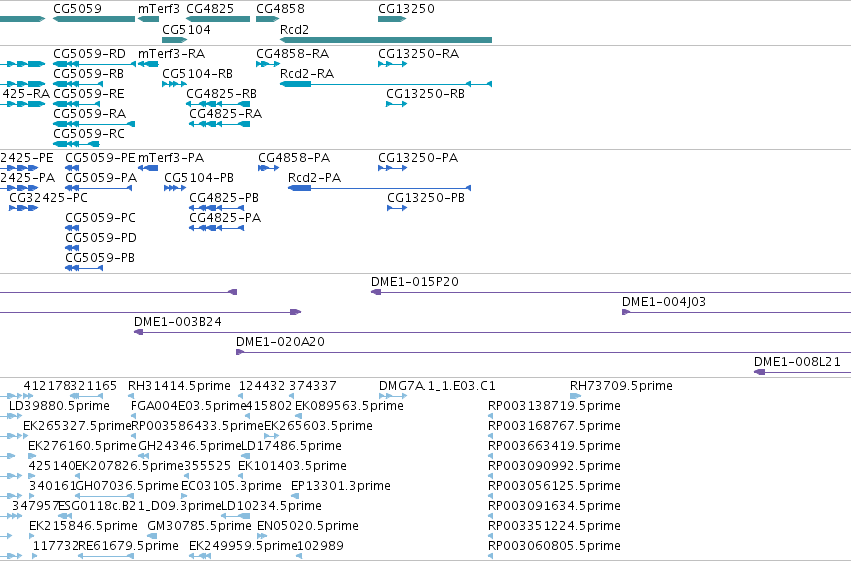The width and height of the screenshot is (851, 561).
Task: Select the RP003663419.5prime EST label
Action: (554, 447)
